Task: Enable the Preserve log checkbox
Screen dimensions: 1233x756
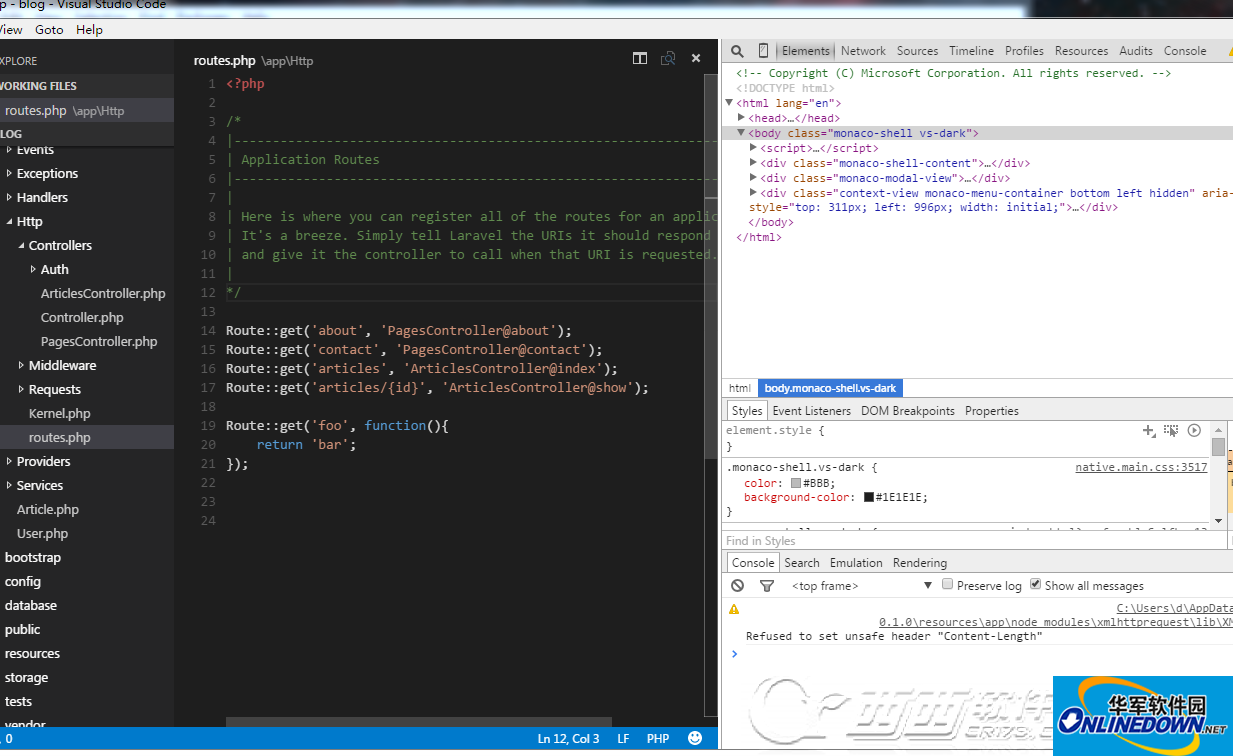Action: 947,584
